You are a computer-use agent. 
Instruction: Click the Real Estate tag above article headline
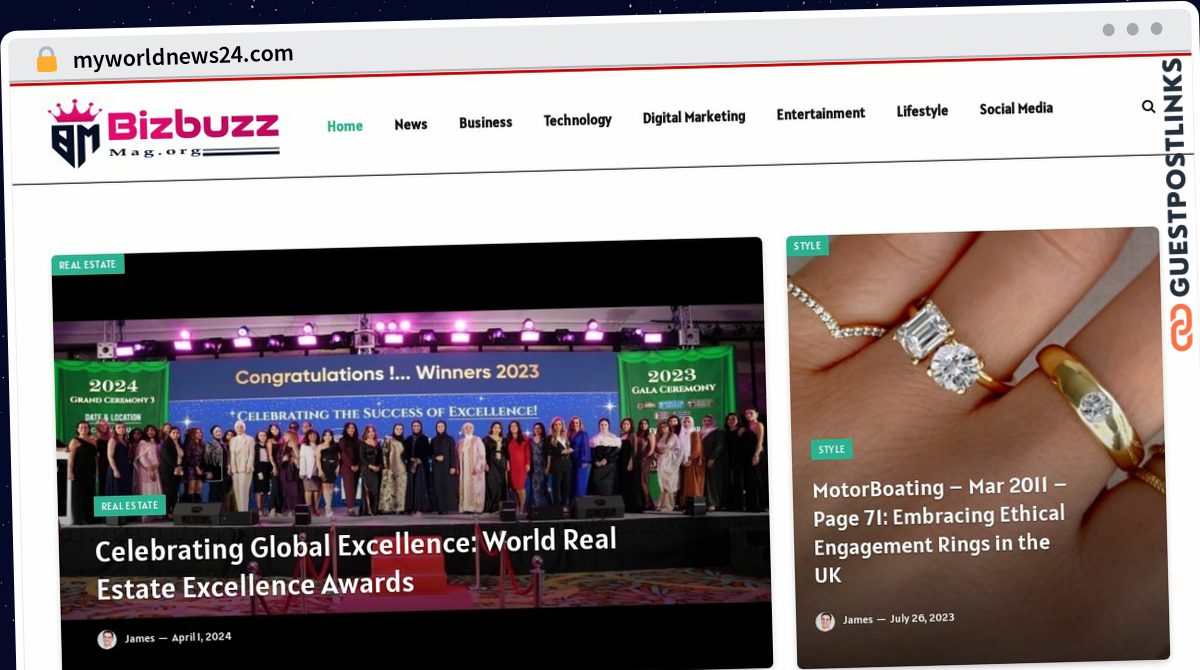coord(130,506)
